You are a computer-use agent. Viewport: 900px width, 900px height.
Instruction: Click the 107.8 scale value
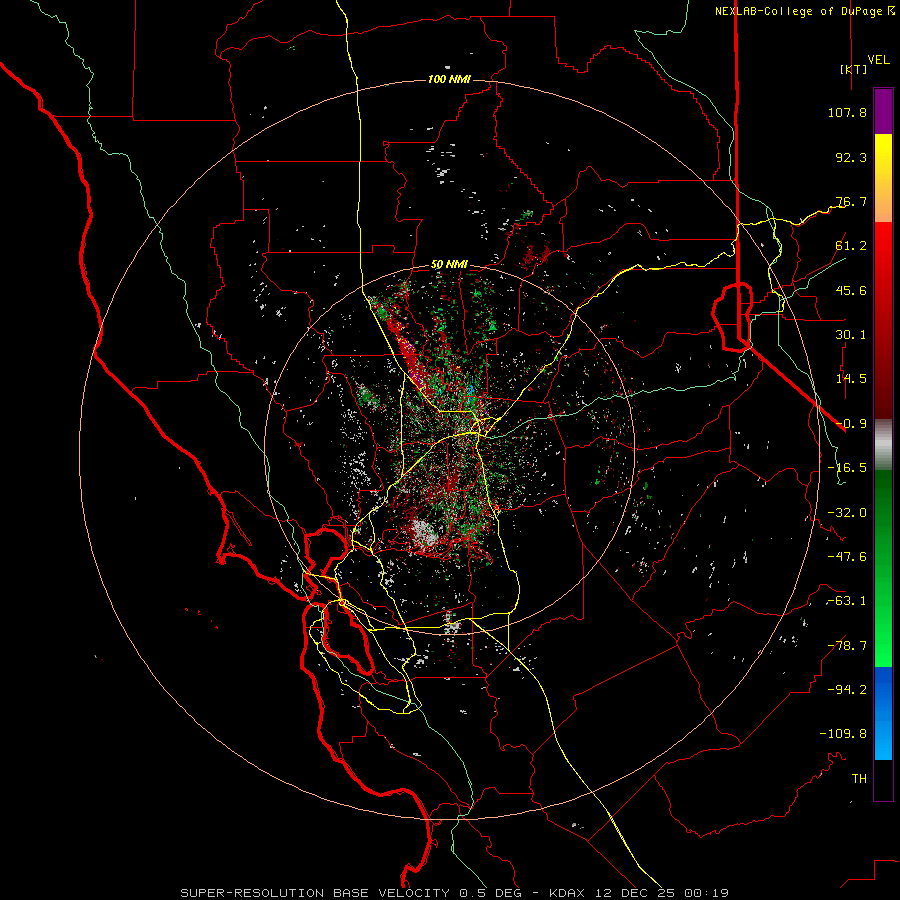tap(847, 112)
